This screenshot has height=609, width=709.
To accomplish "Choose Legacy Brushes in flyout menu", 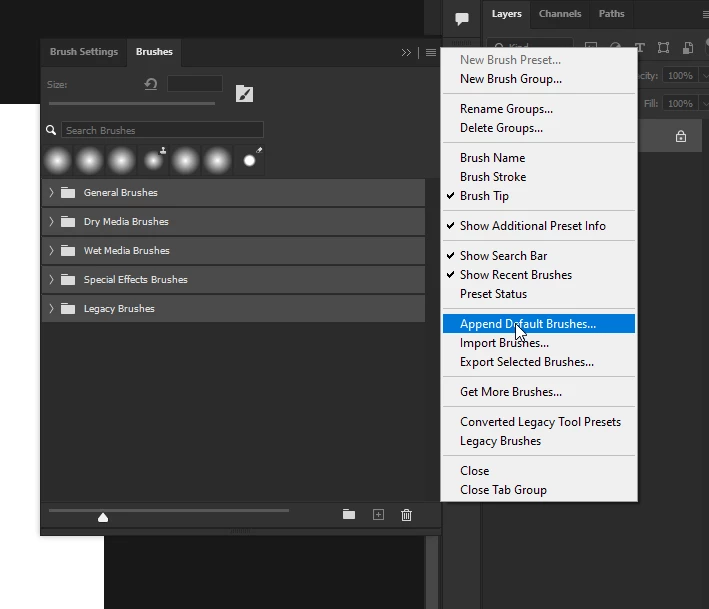I will pyautogui.click(x=539, y=441).
